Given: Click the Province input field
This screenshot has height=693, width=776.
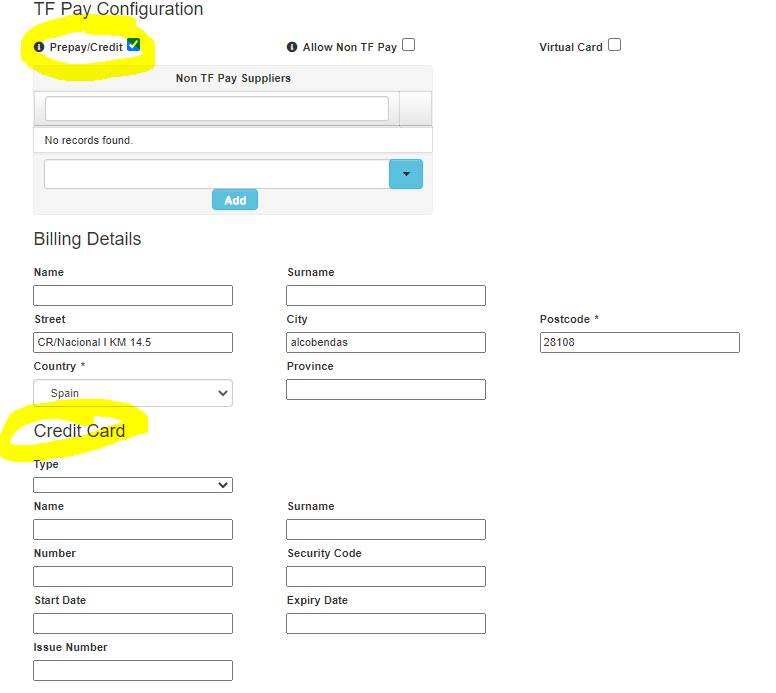Looking at the screenshot, I should click(386, 390).
